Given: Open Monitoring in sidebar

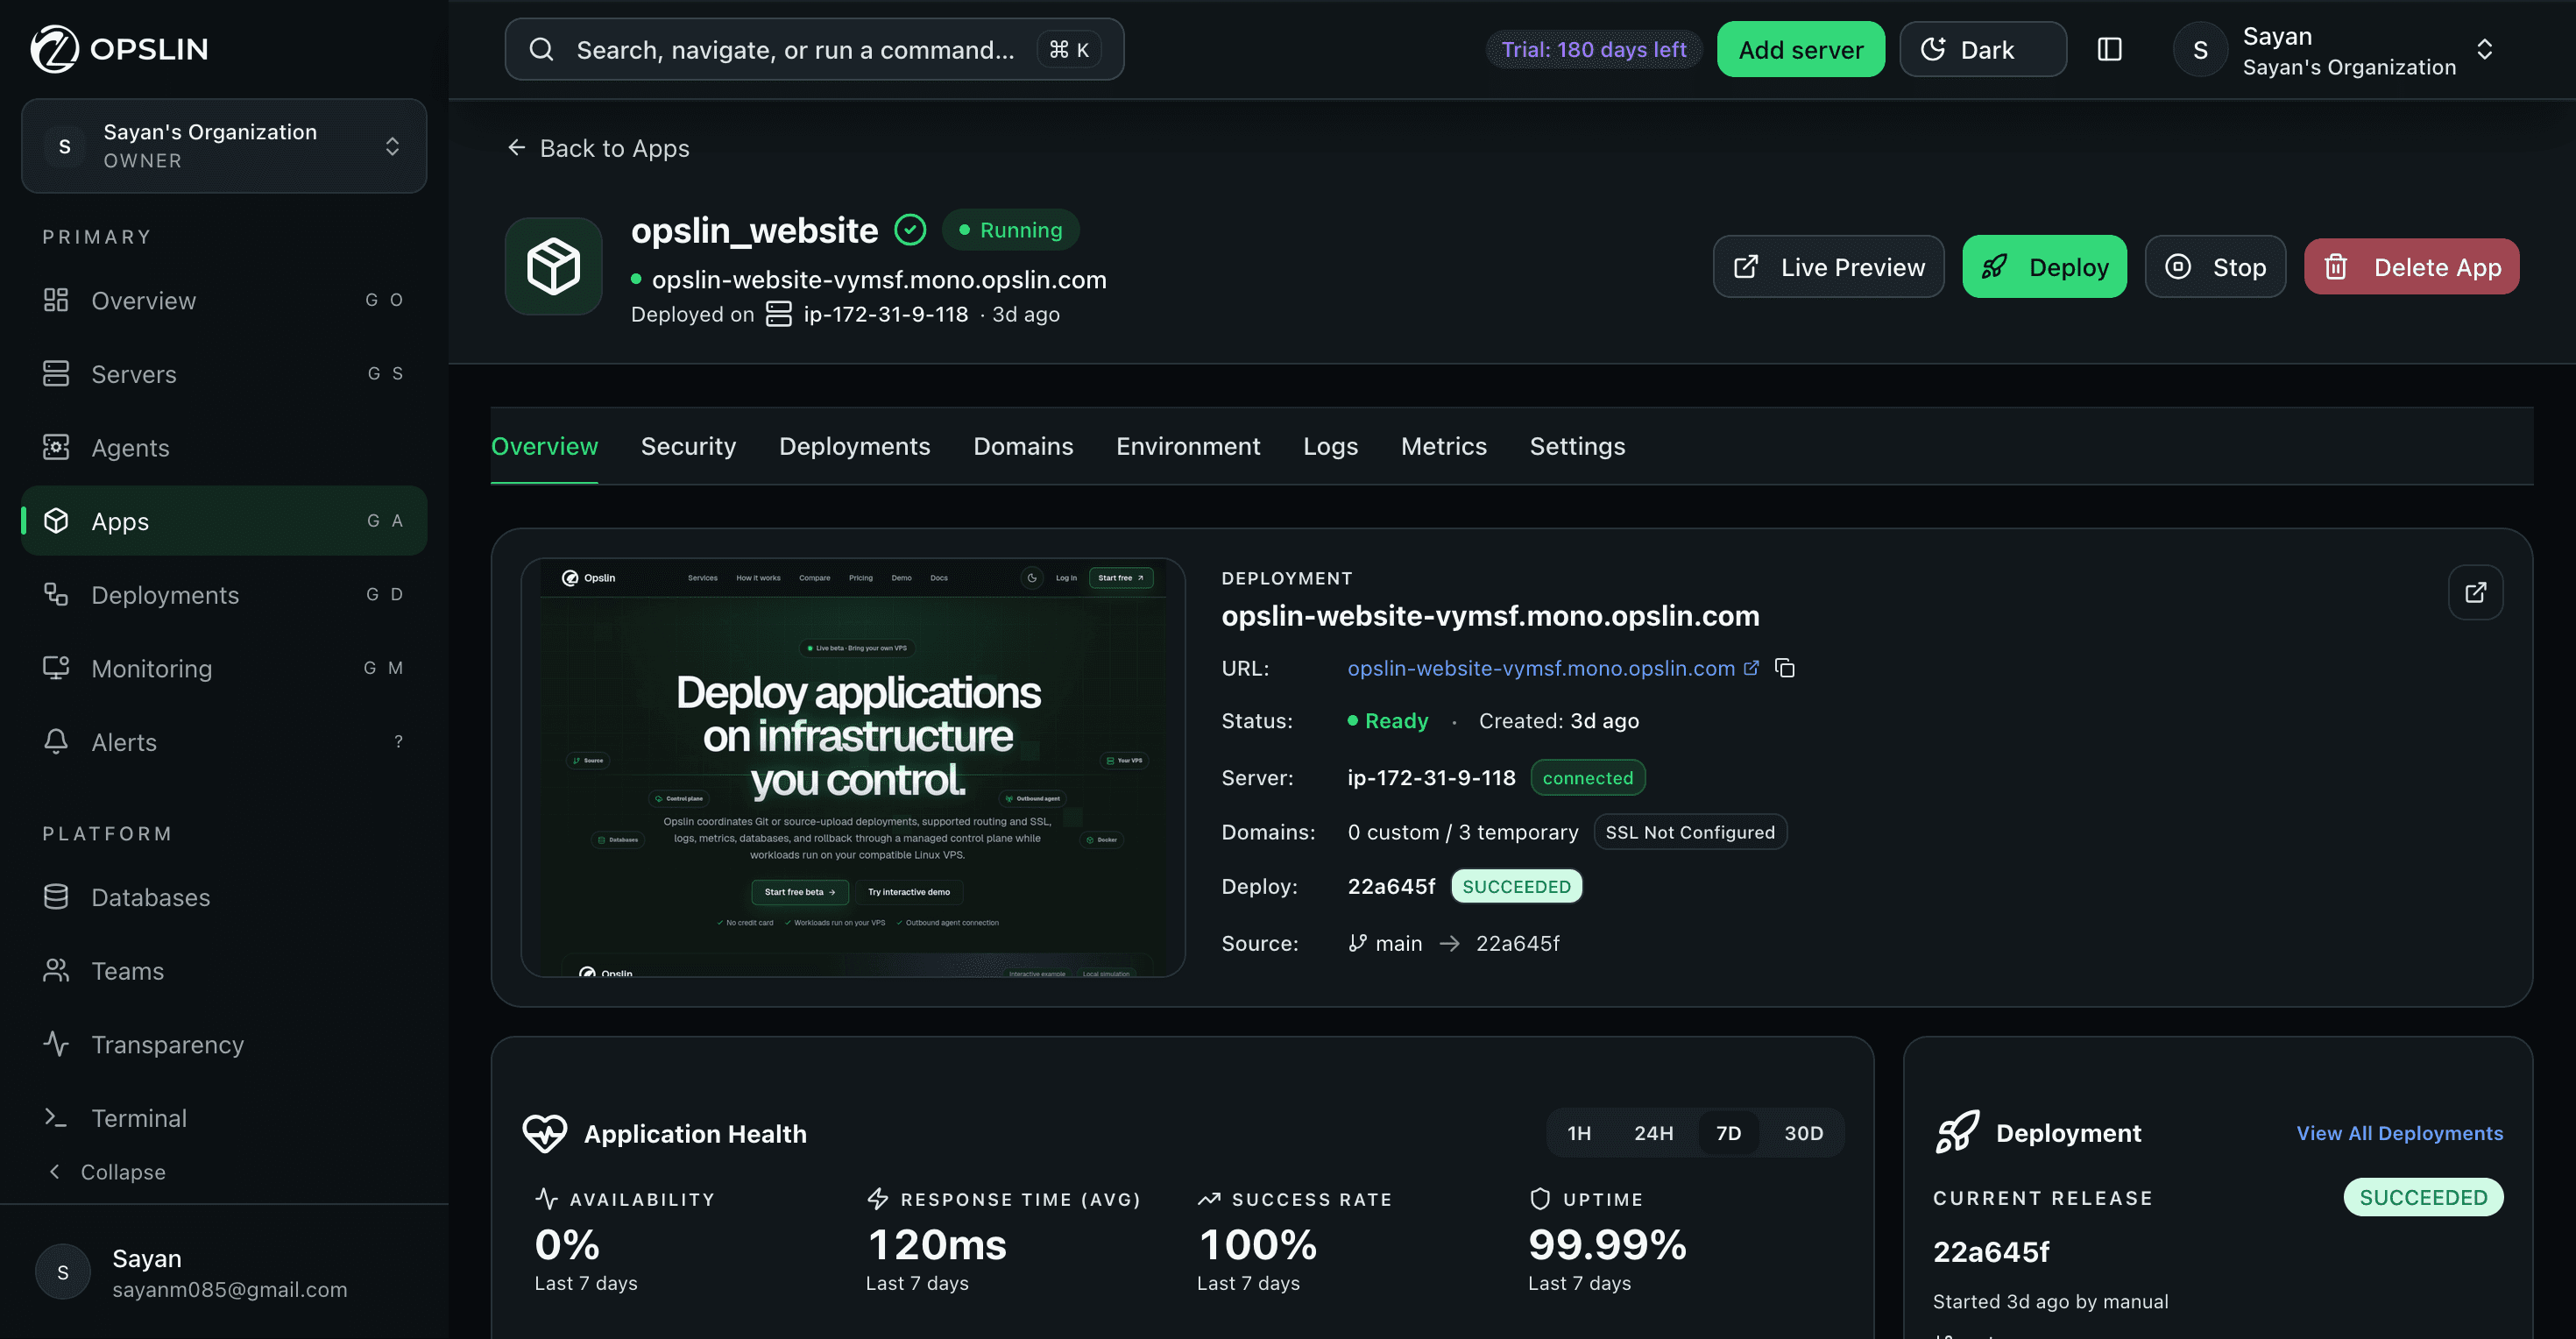Looking at the screenshot, I should pos(223,668).
